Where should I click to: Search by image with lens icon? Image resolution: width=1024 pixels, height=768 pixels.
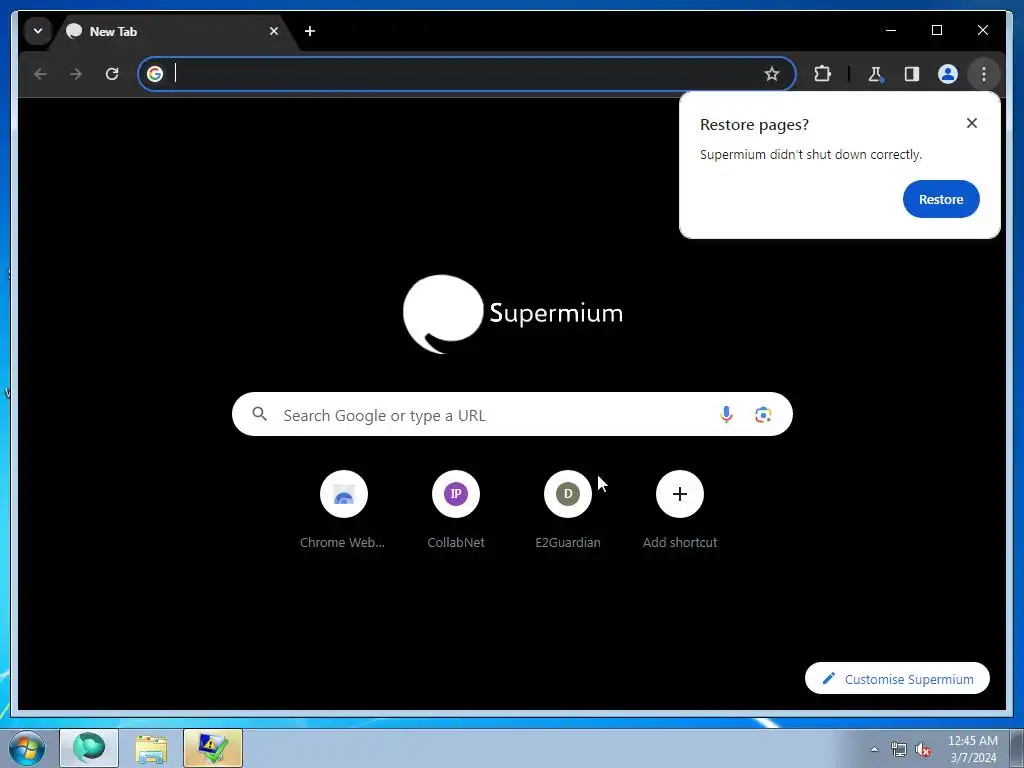coord(763,414)
